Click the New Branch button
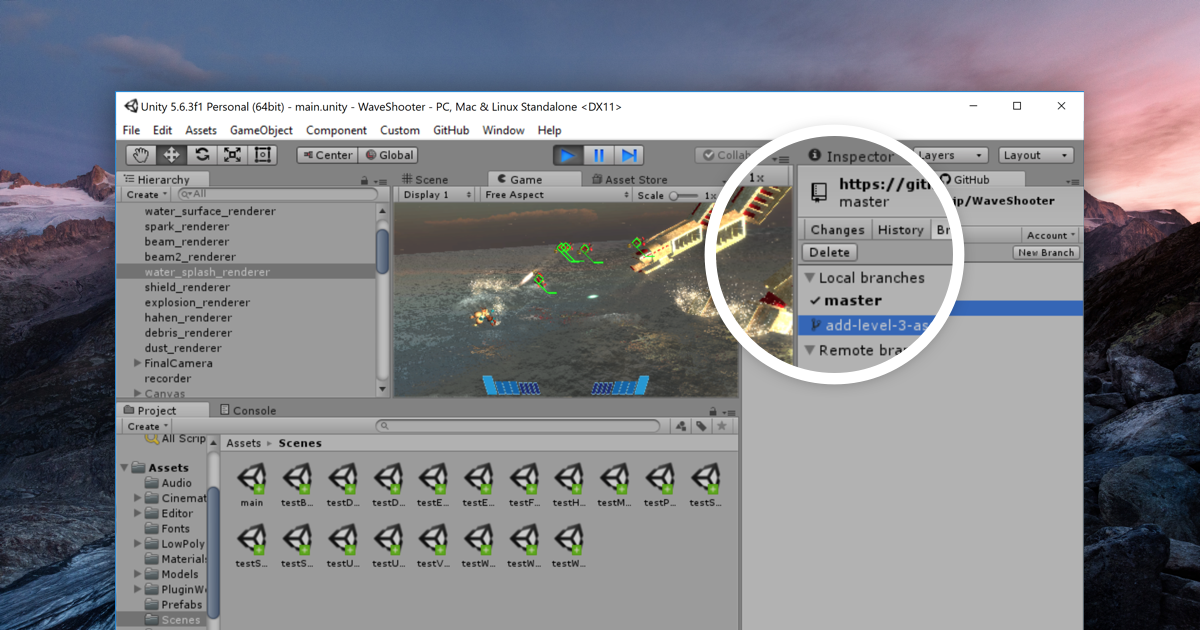Screen dimensions: 1200x630 click(x=1045, y=253)
